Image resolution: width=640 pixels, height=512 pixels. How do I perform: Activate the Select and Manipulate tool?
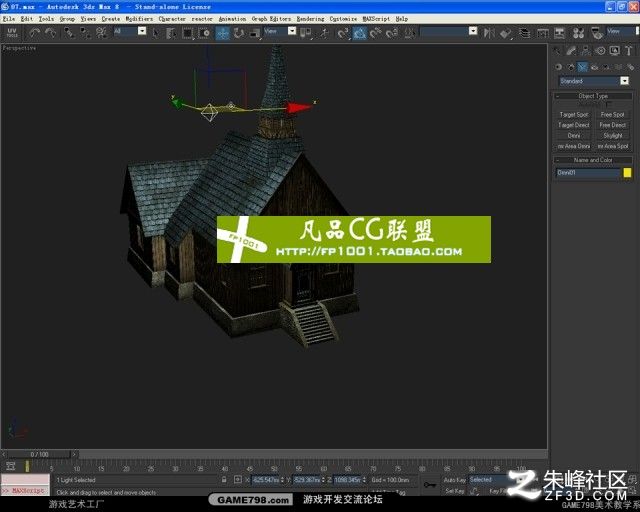[x=324, y=33]
